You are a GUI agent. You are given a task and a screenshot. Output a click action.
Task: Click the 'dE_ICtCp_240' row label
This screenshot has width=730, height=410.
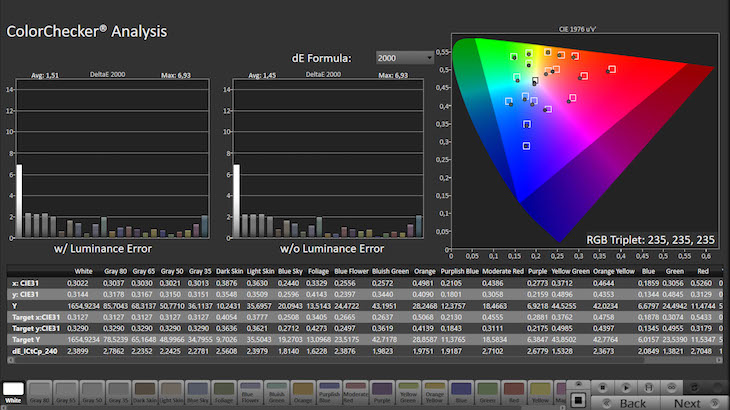tap(34, 351)
